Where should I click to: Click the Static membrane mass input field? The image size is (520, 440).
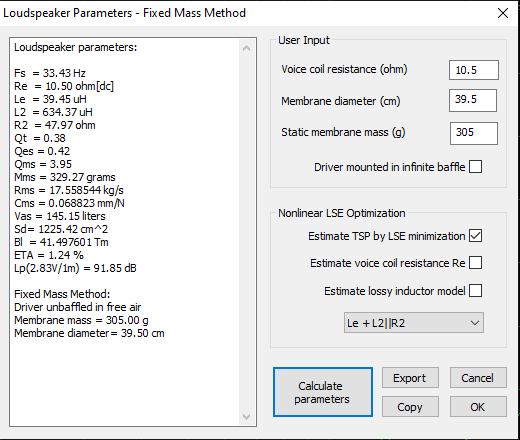[474, 133]
